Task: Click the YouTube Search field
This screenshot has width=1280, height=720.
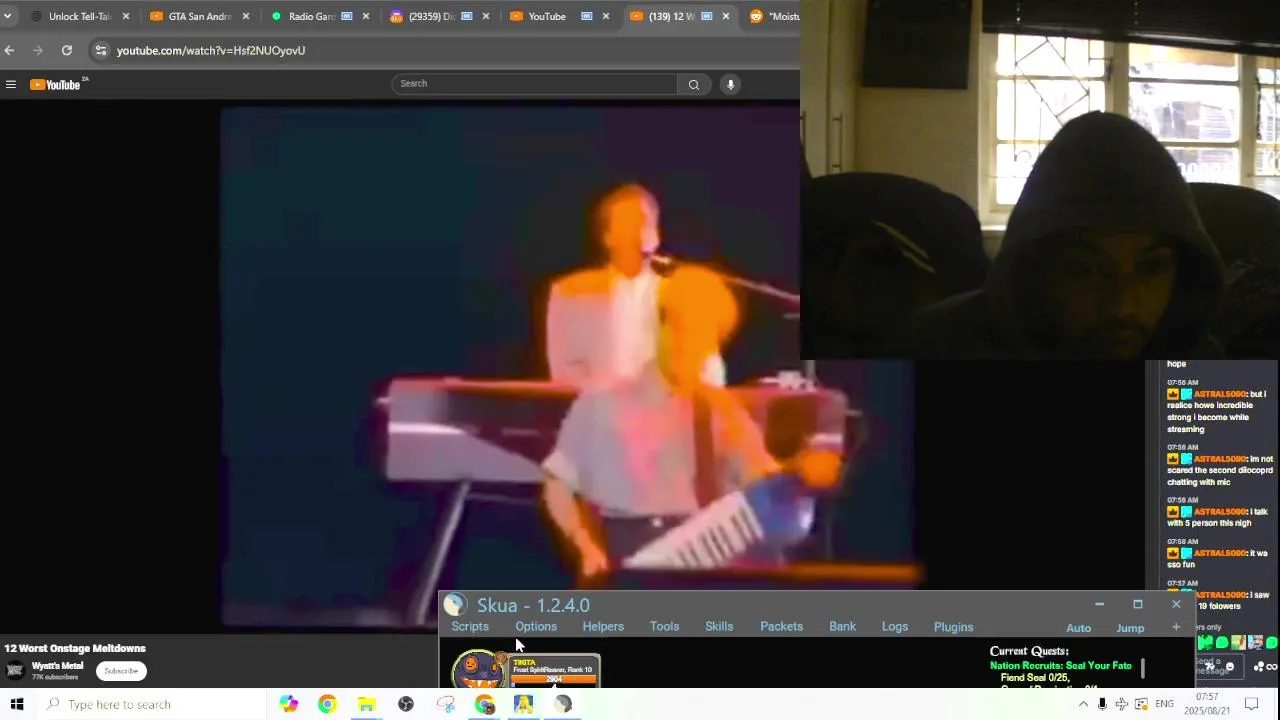Action: pos(535,84)
